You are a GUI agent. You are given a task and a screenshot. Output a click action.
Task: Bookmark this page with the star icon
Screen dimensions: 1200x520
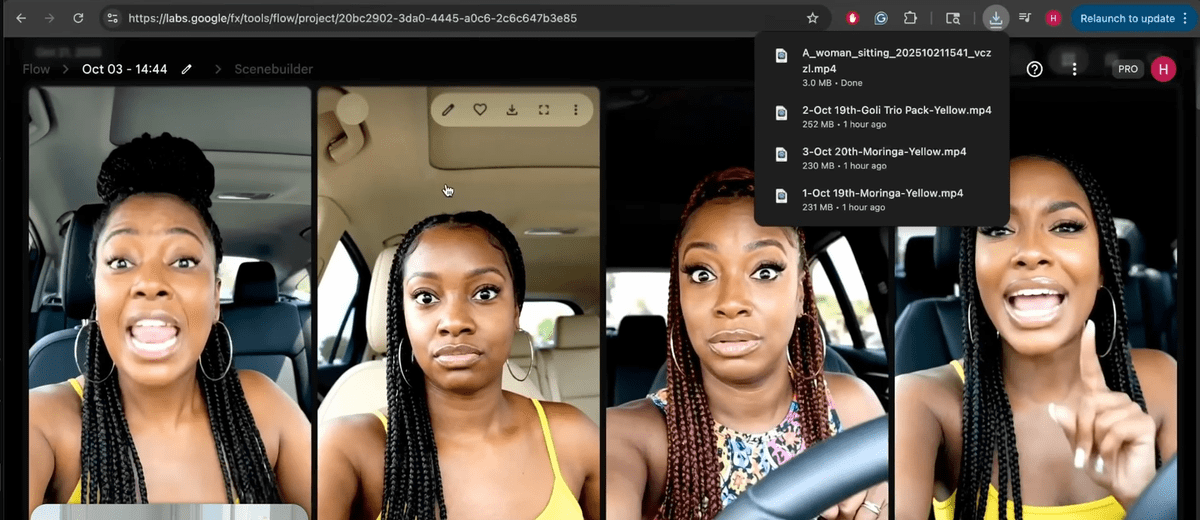click(x=813, y=18)
